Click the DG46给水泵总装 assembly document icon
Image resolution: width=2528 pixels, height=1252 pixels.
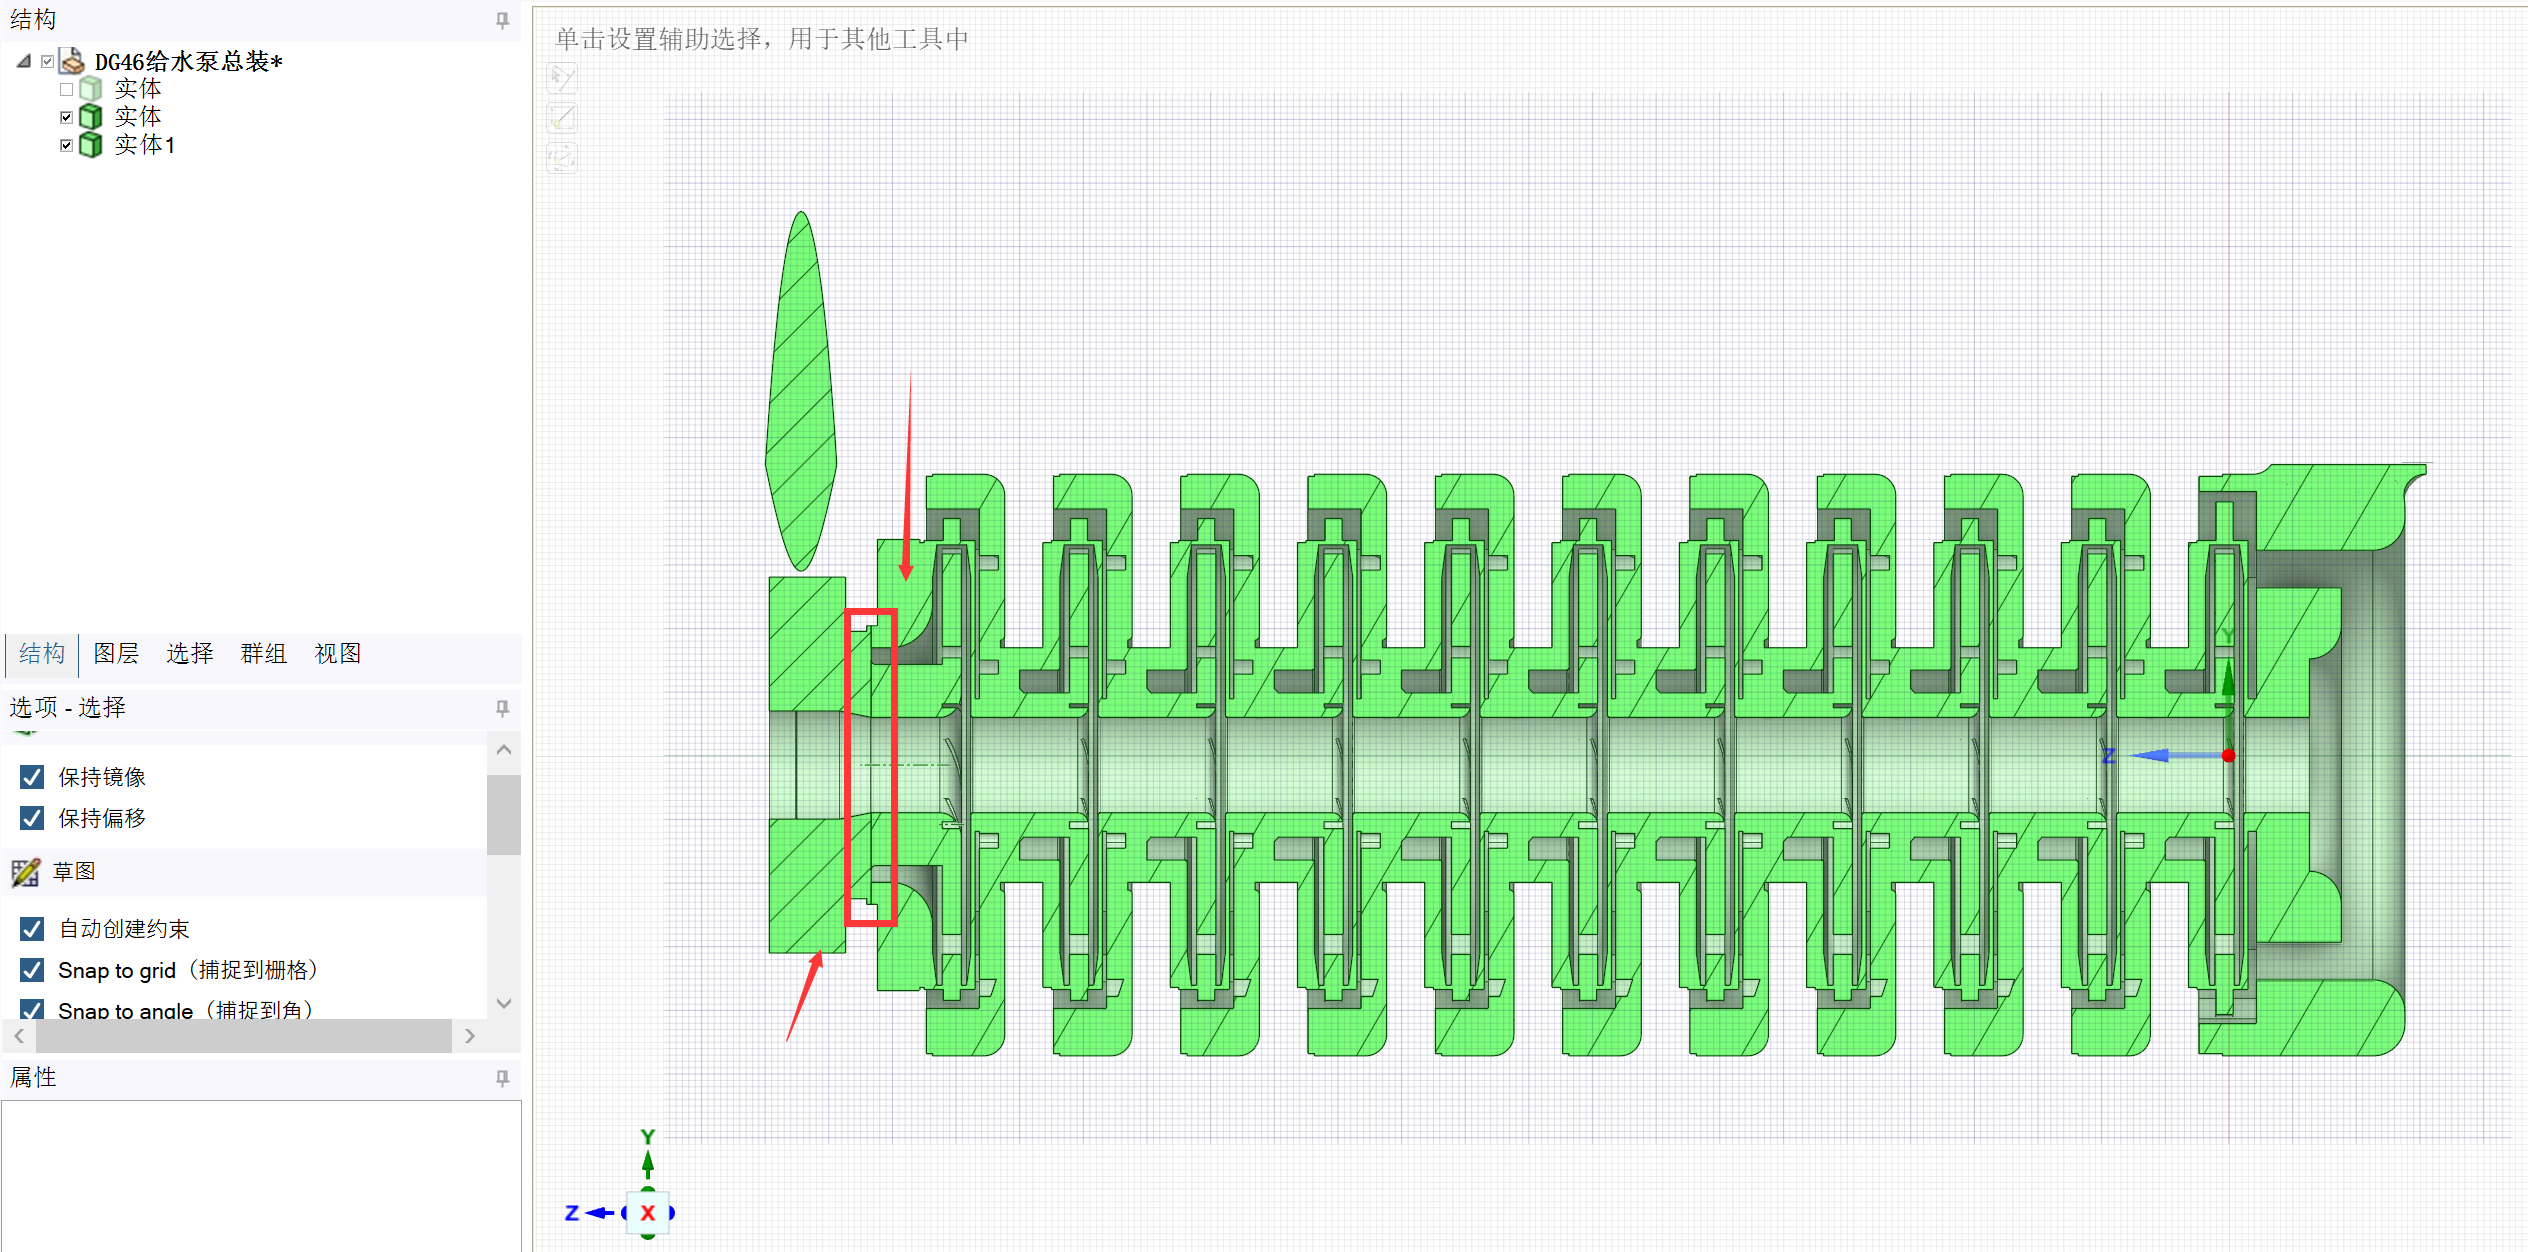point(72,62)
